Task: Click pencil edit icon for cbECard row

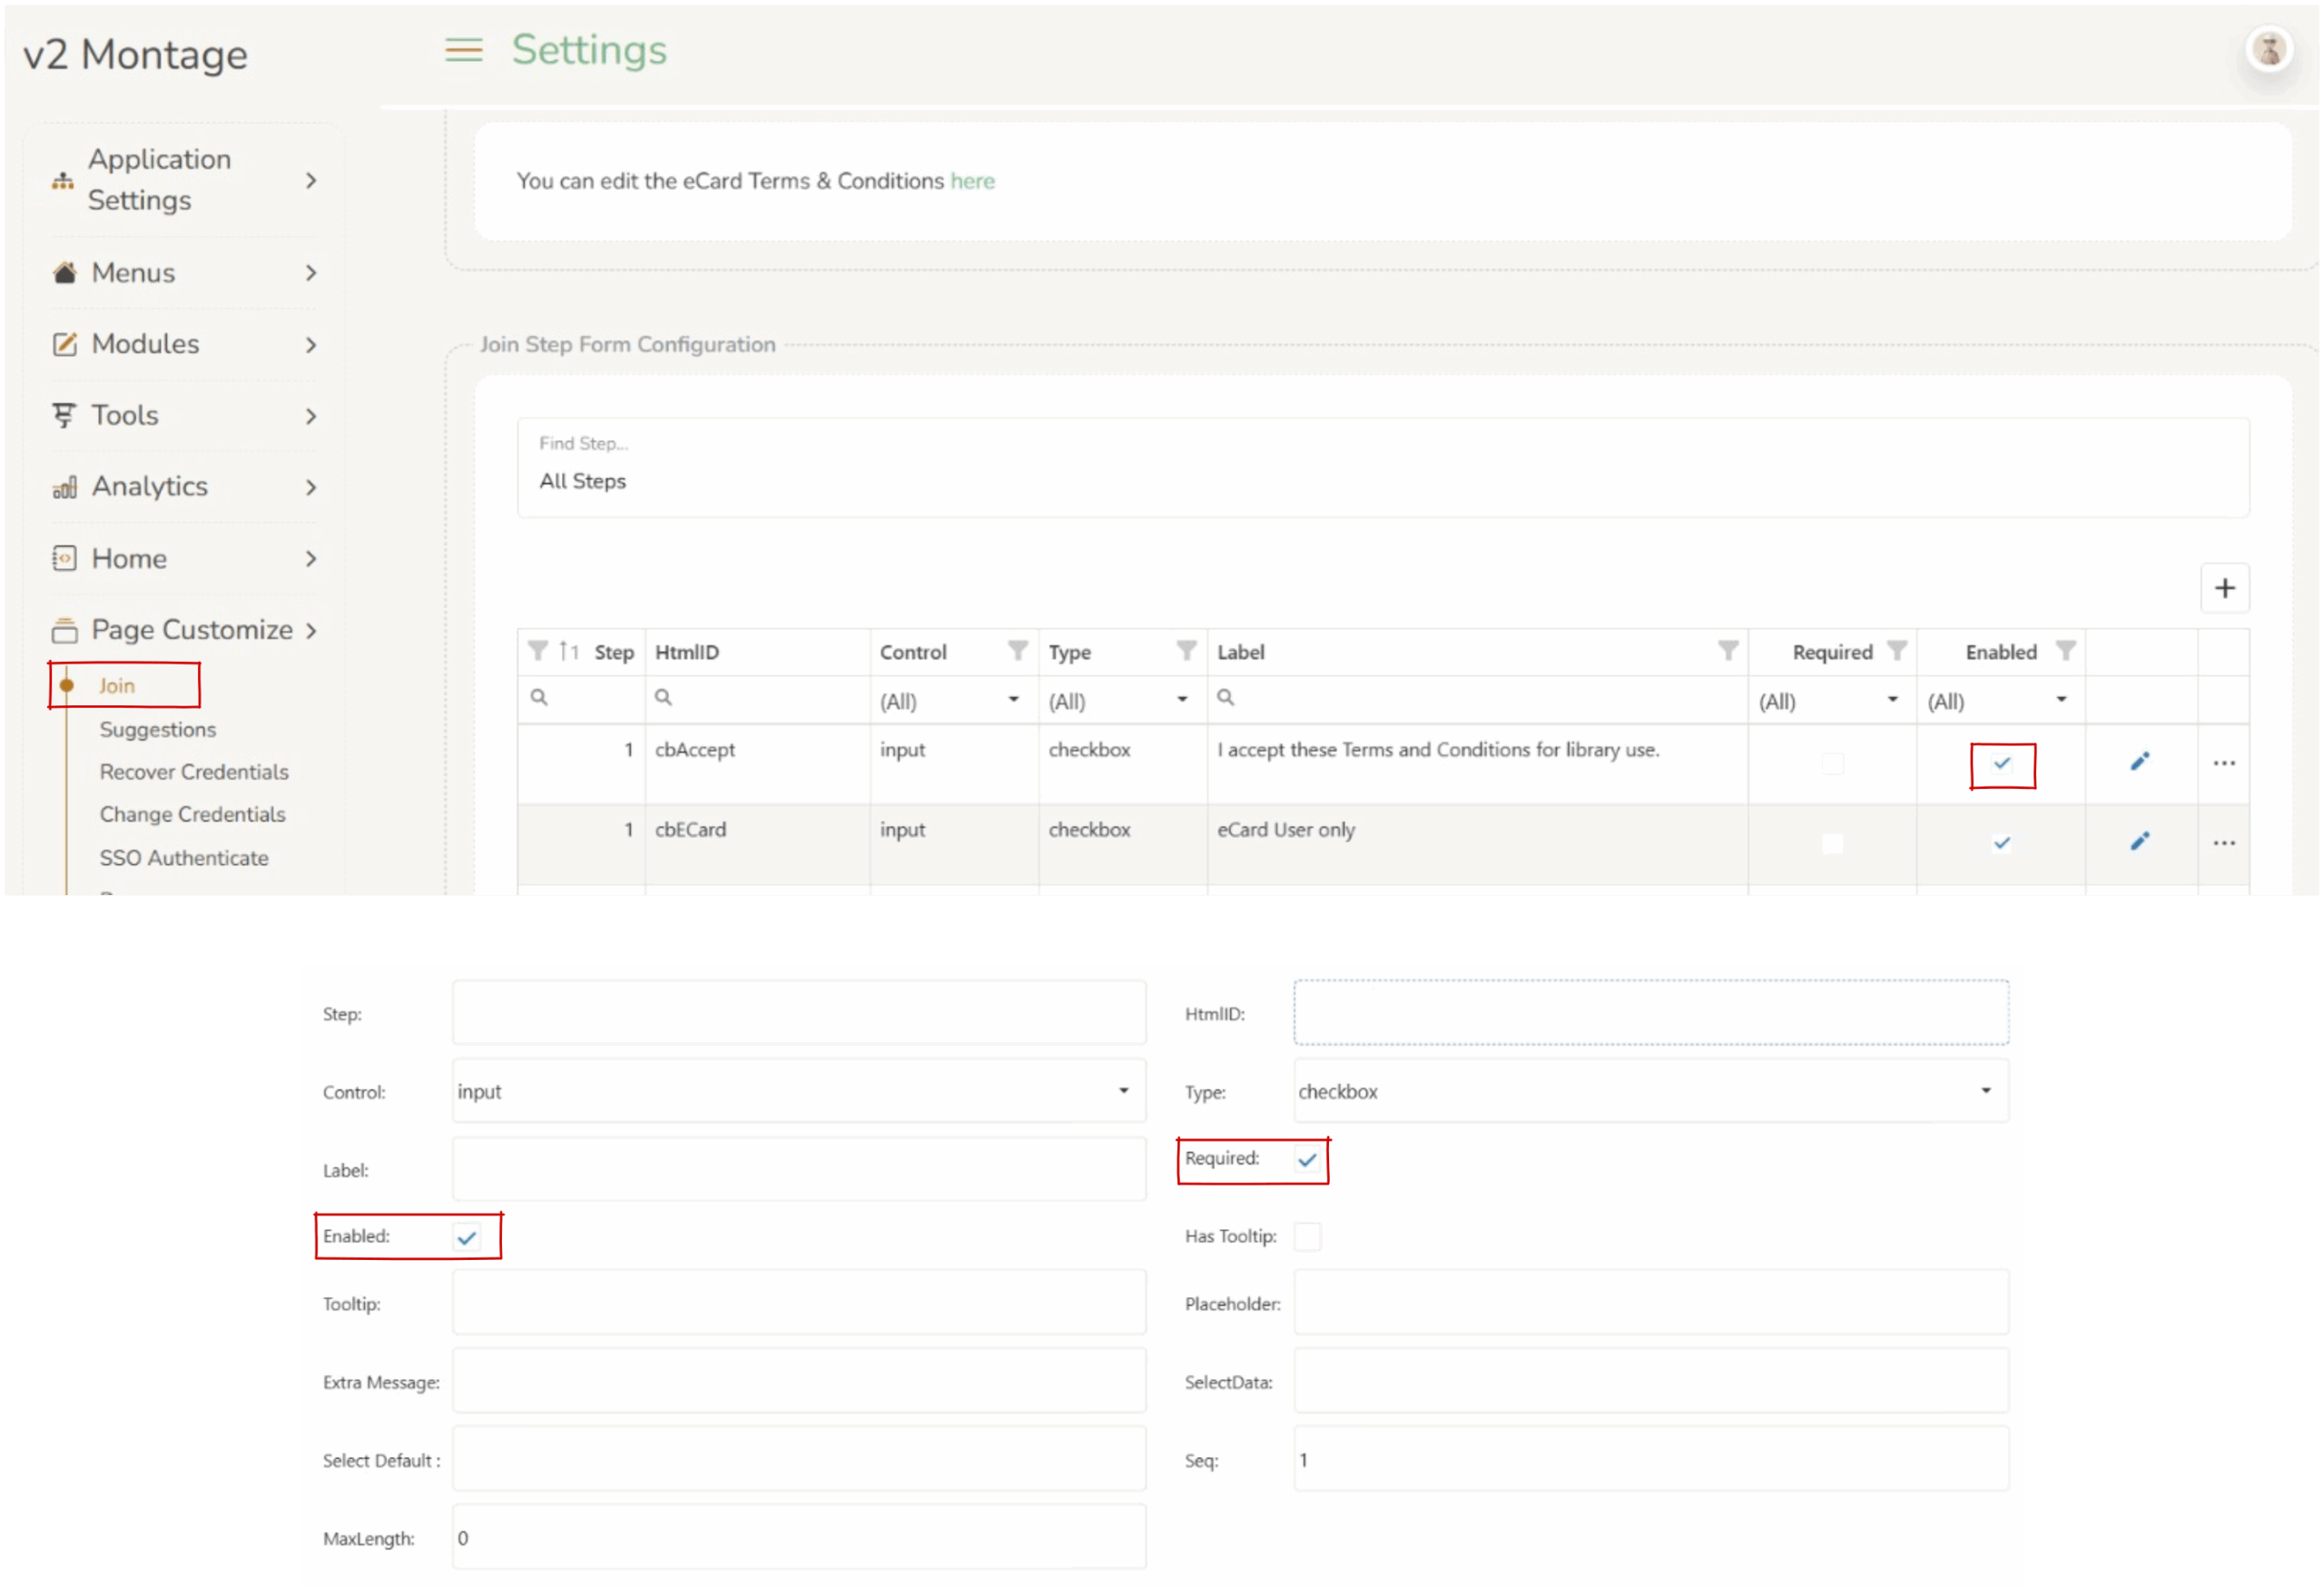Action: (x=2139, y=842)
